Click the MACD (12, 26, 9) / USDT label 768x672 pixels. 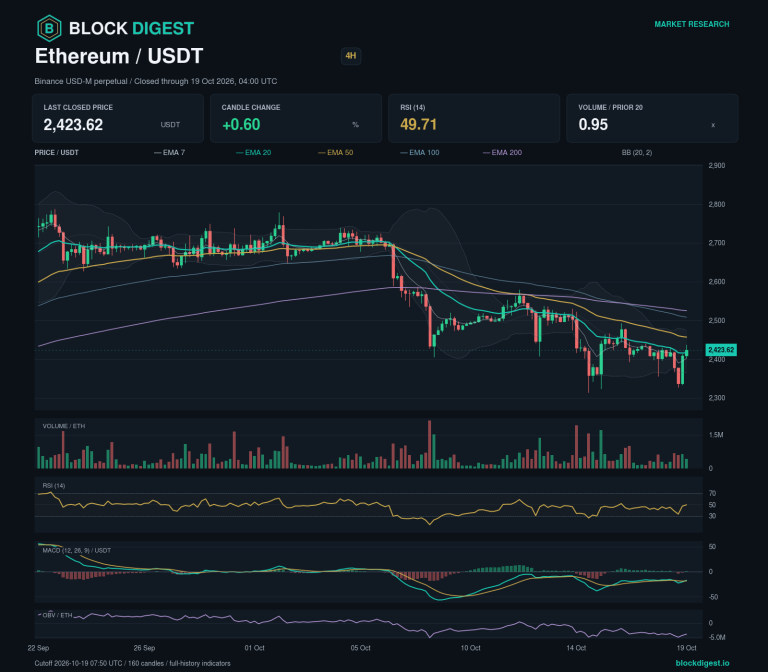[x=76, y=551]
